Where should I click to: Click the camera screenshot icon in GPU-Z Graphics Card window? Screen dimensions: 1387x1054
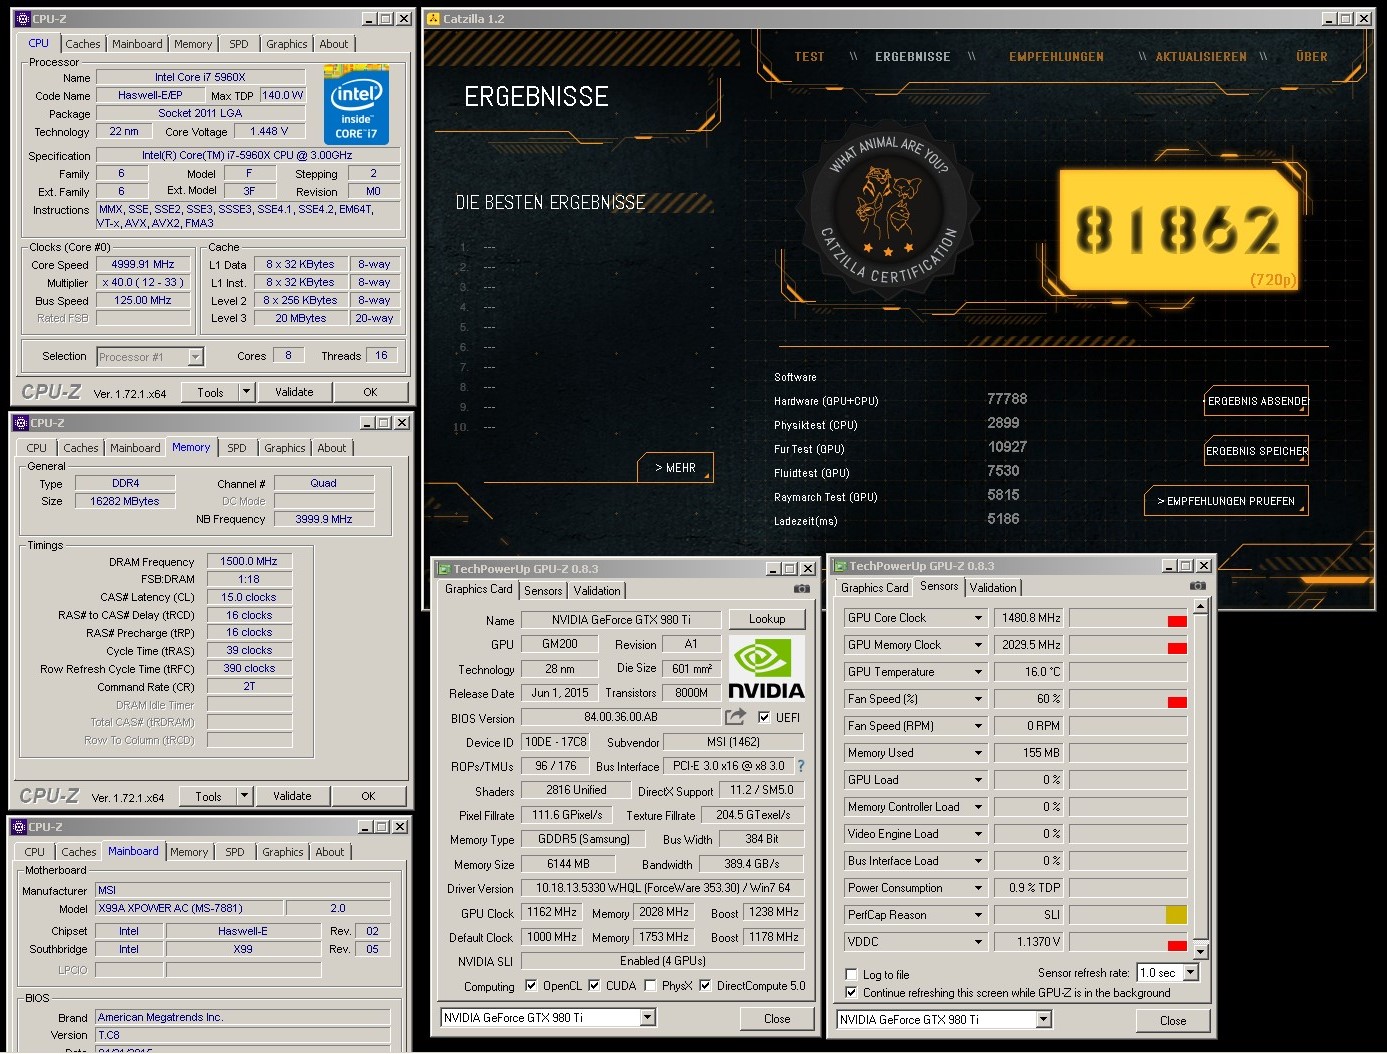pyautogui.click(x=801, y=588)
